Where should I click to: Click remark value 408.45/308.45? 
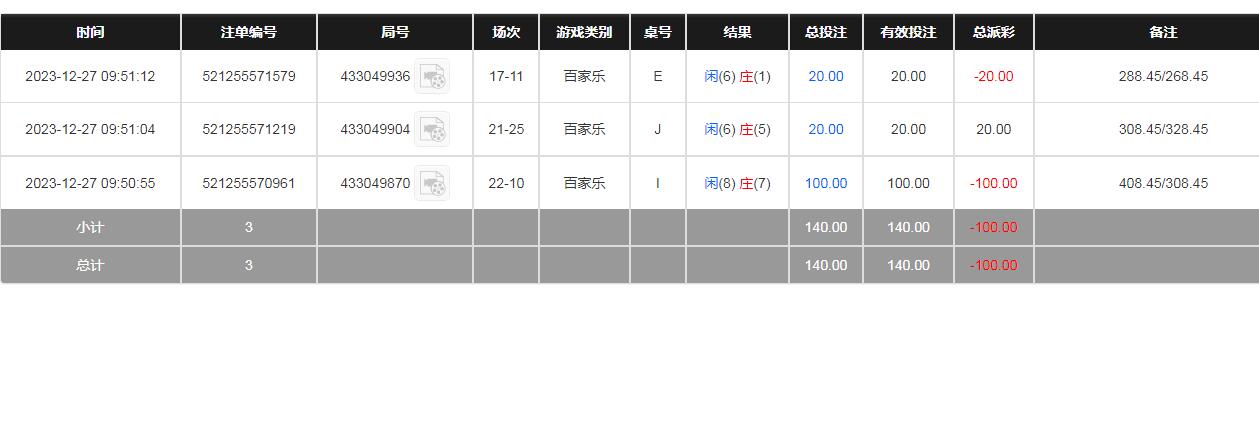point(1163,183)
